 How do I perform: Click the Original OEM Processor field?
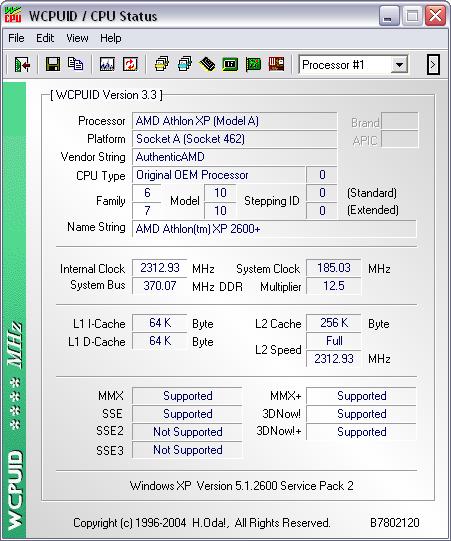coord(218,175)
